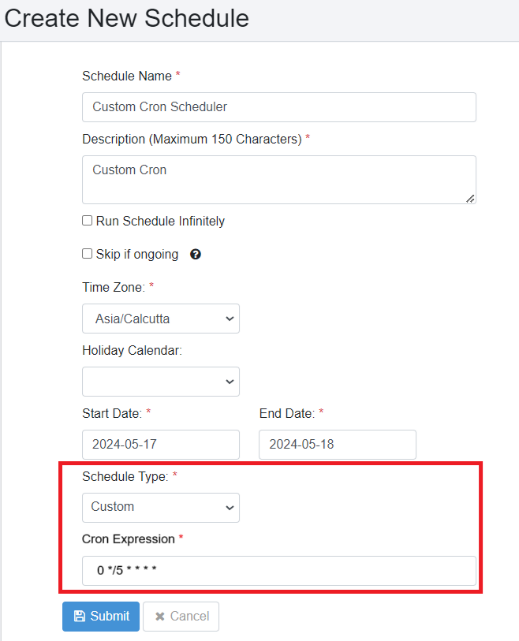The image size is (519, 641).
Task: Click the description box resize handle
Action: coord(470,199)
